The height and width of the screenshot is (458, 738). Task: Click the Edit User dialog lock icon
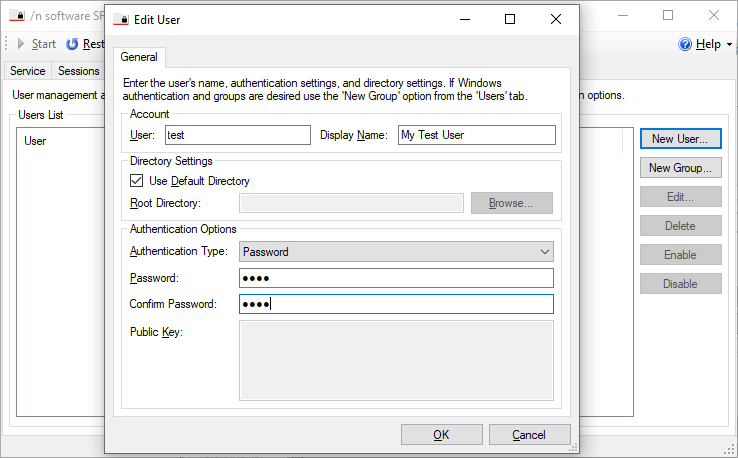click(x=120, y=19)
